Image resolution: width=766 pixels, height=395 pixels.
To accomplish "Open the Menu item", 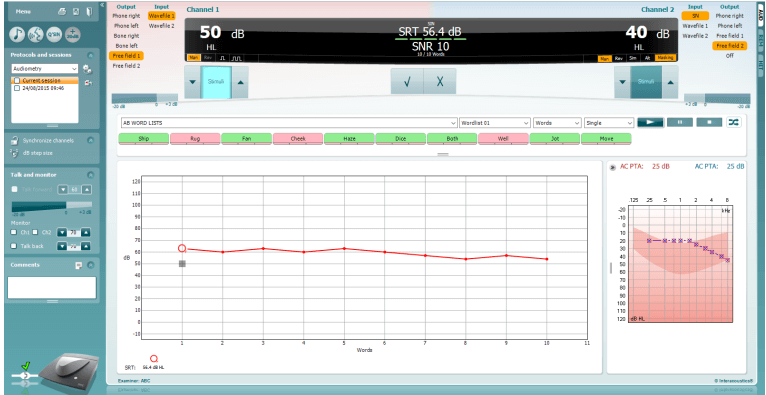I will point(24,11).
